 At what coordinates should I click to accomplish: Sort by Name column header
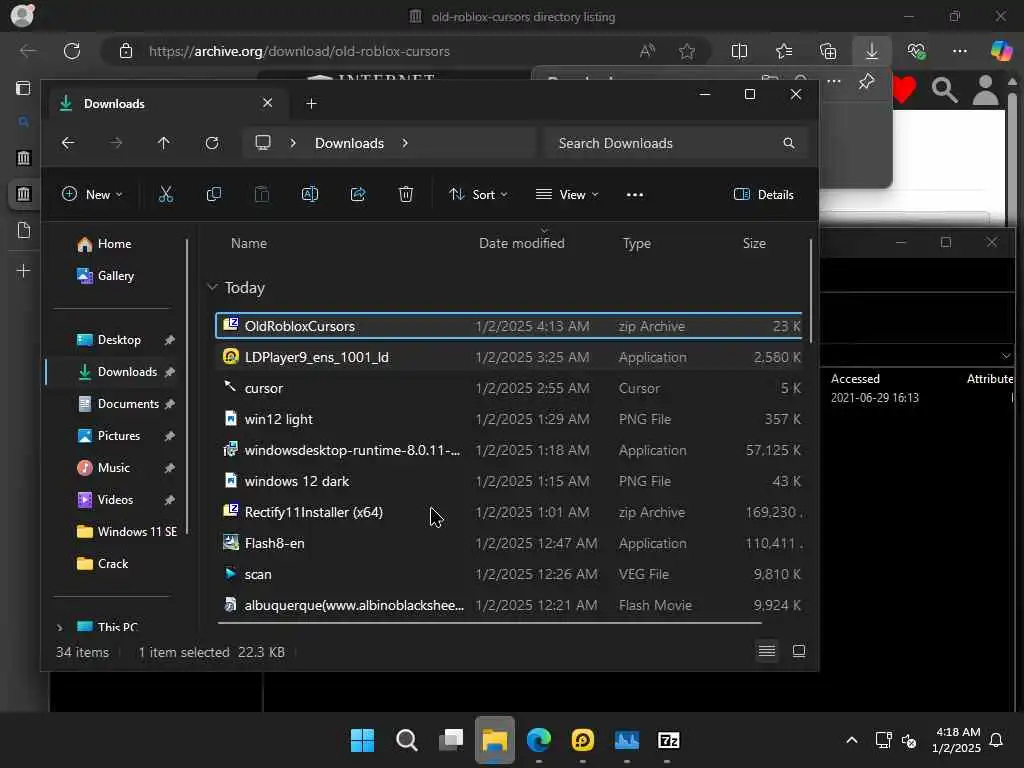(x=249, y=243)
